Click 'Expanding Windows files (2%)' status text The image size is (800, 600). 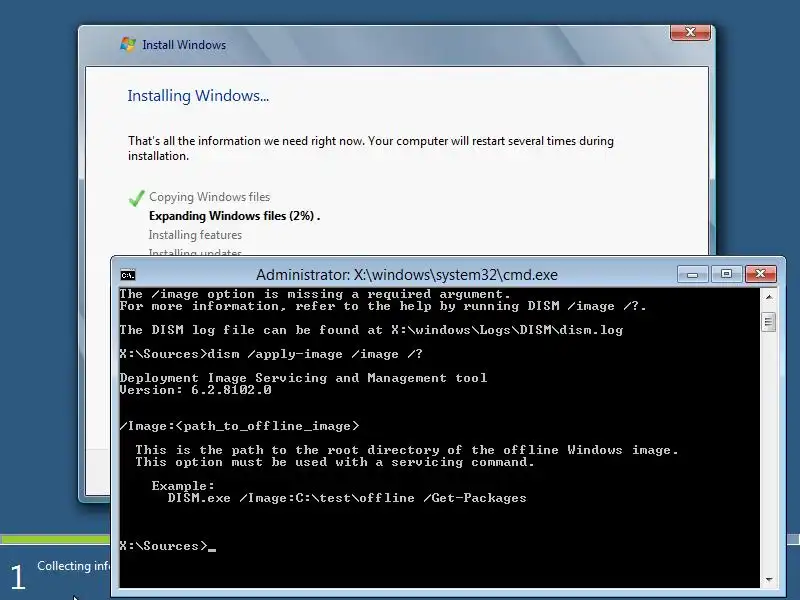(234, 216)
